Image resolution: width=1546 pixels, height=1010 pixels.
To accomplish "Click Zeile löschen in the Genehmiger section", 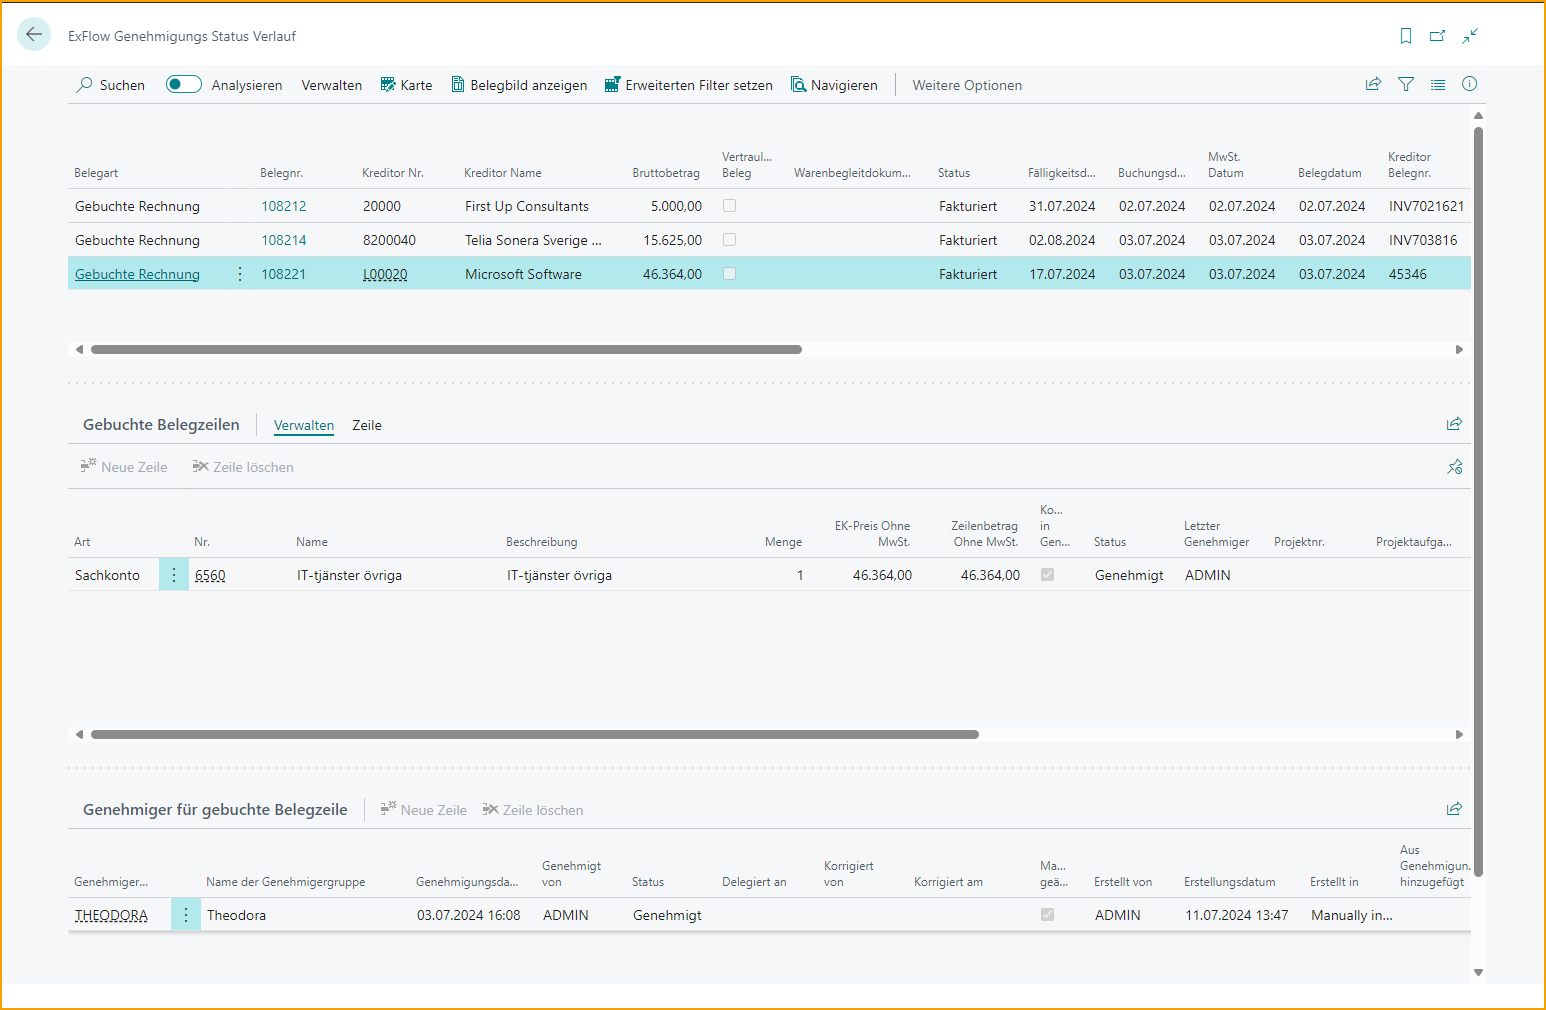I will [533, 810].
